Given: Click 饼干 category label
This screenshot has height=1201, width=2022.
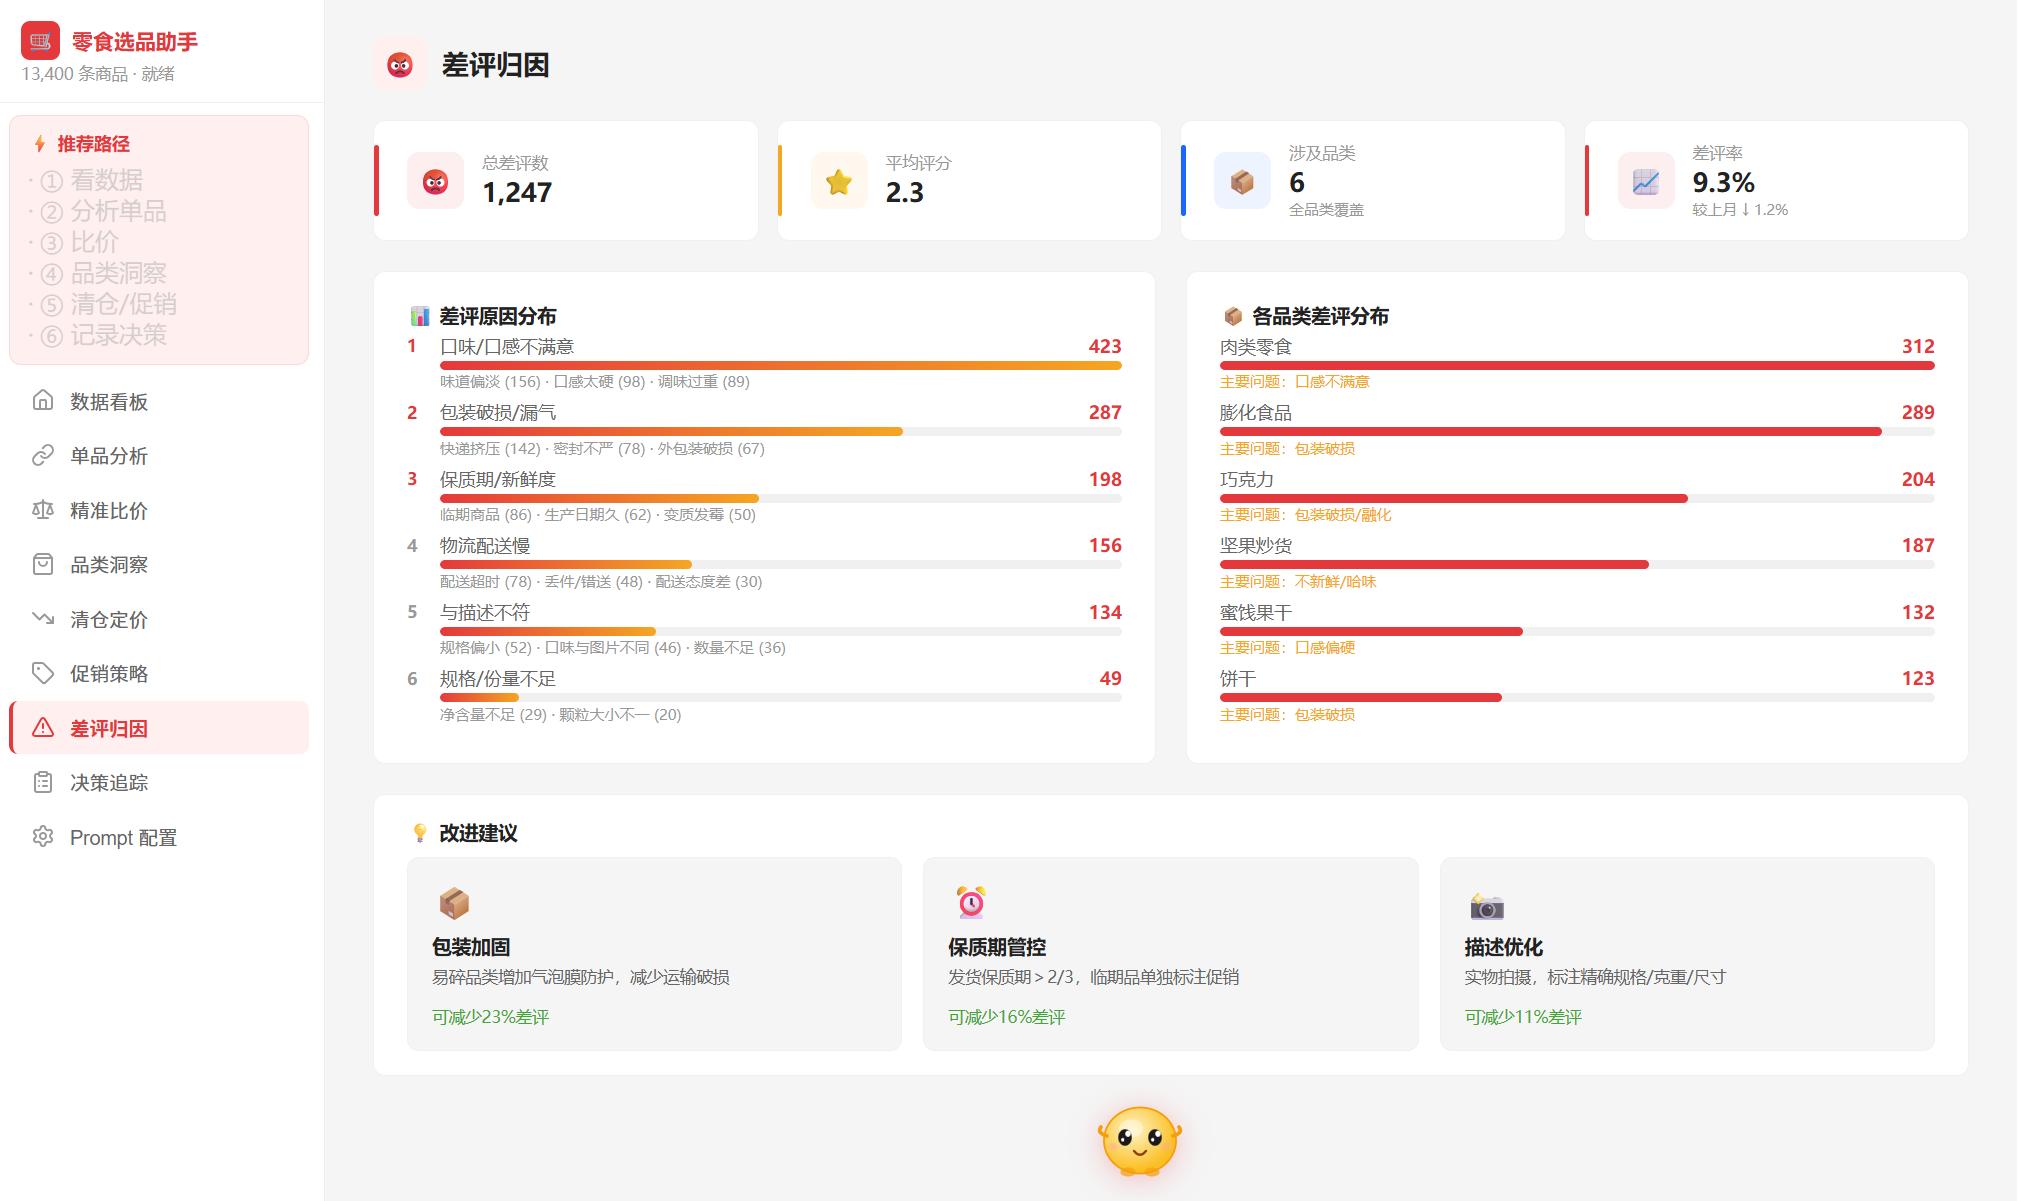Looking at the screenshot, I should click(1238, 678).
